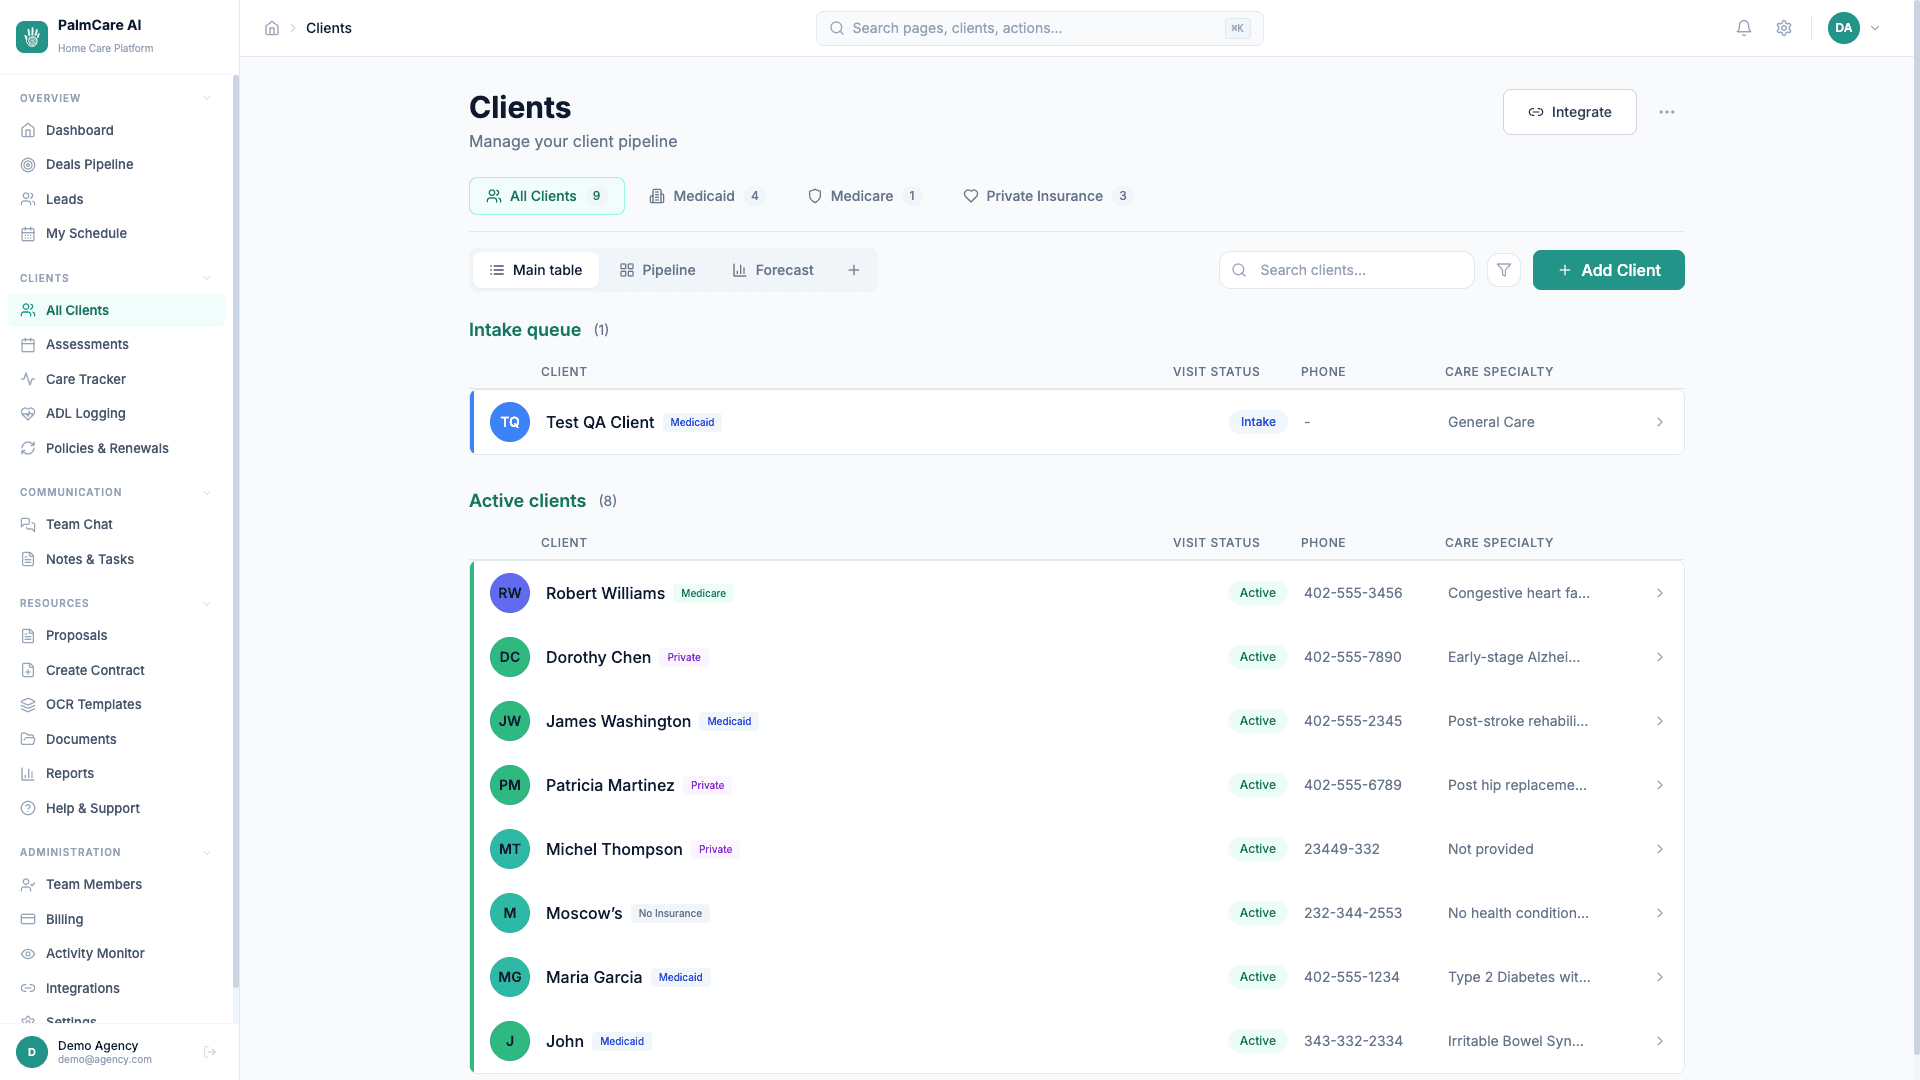The width and height of the screenshot is (1920, 1080).
Task: Switch to the Pipeline tab
Action: coord(657,269)
